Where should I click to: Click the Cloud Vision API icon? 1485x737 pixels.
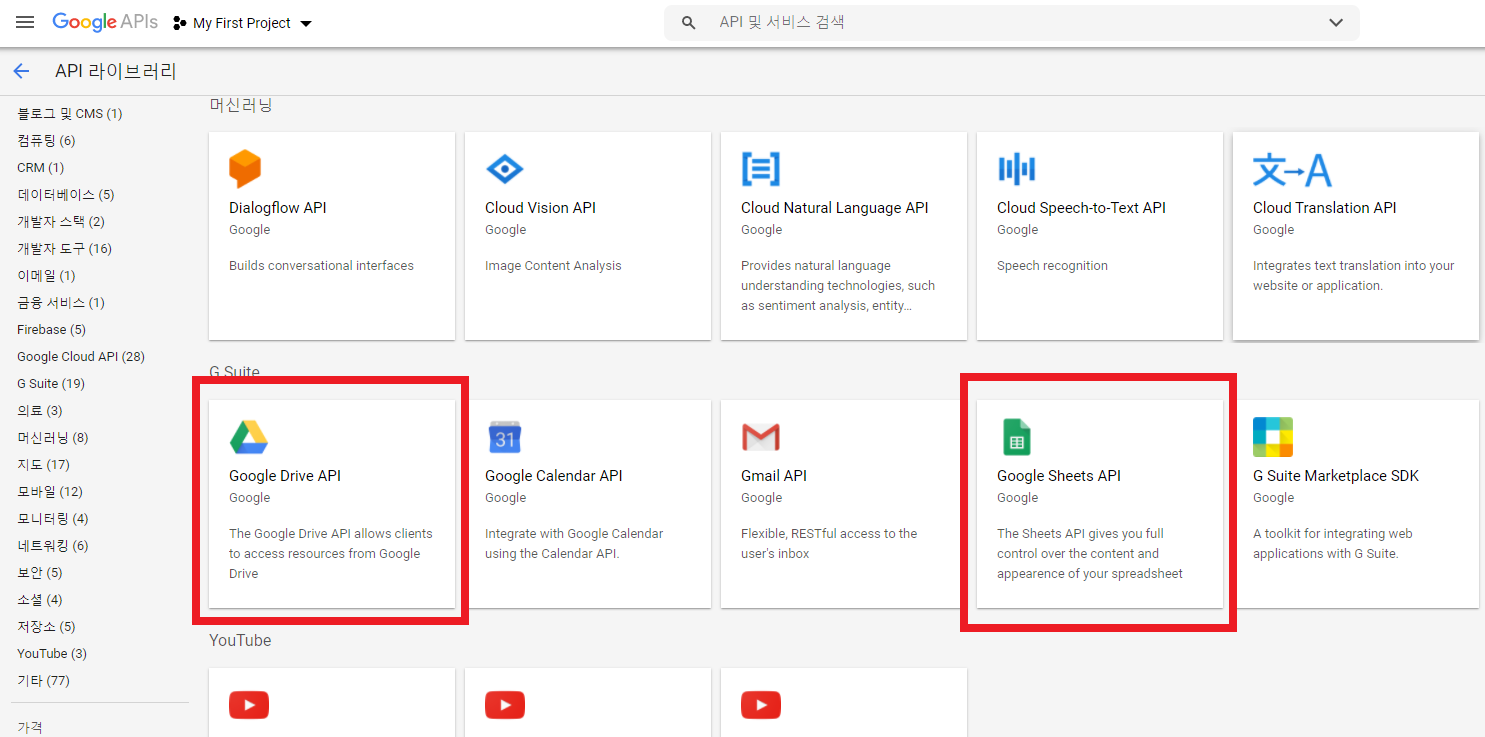point(504,169)
